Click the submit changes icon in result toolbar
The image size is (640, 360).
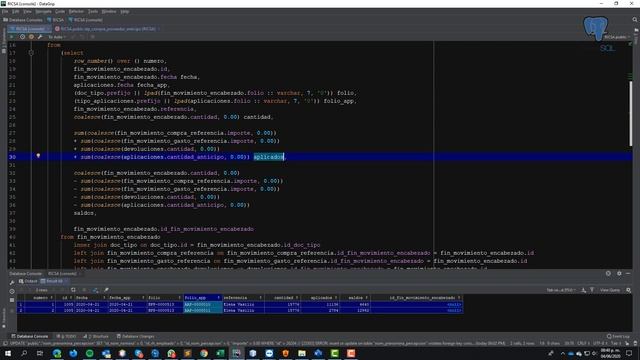95,290
